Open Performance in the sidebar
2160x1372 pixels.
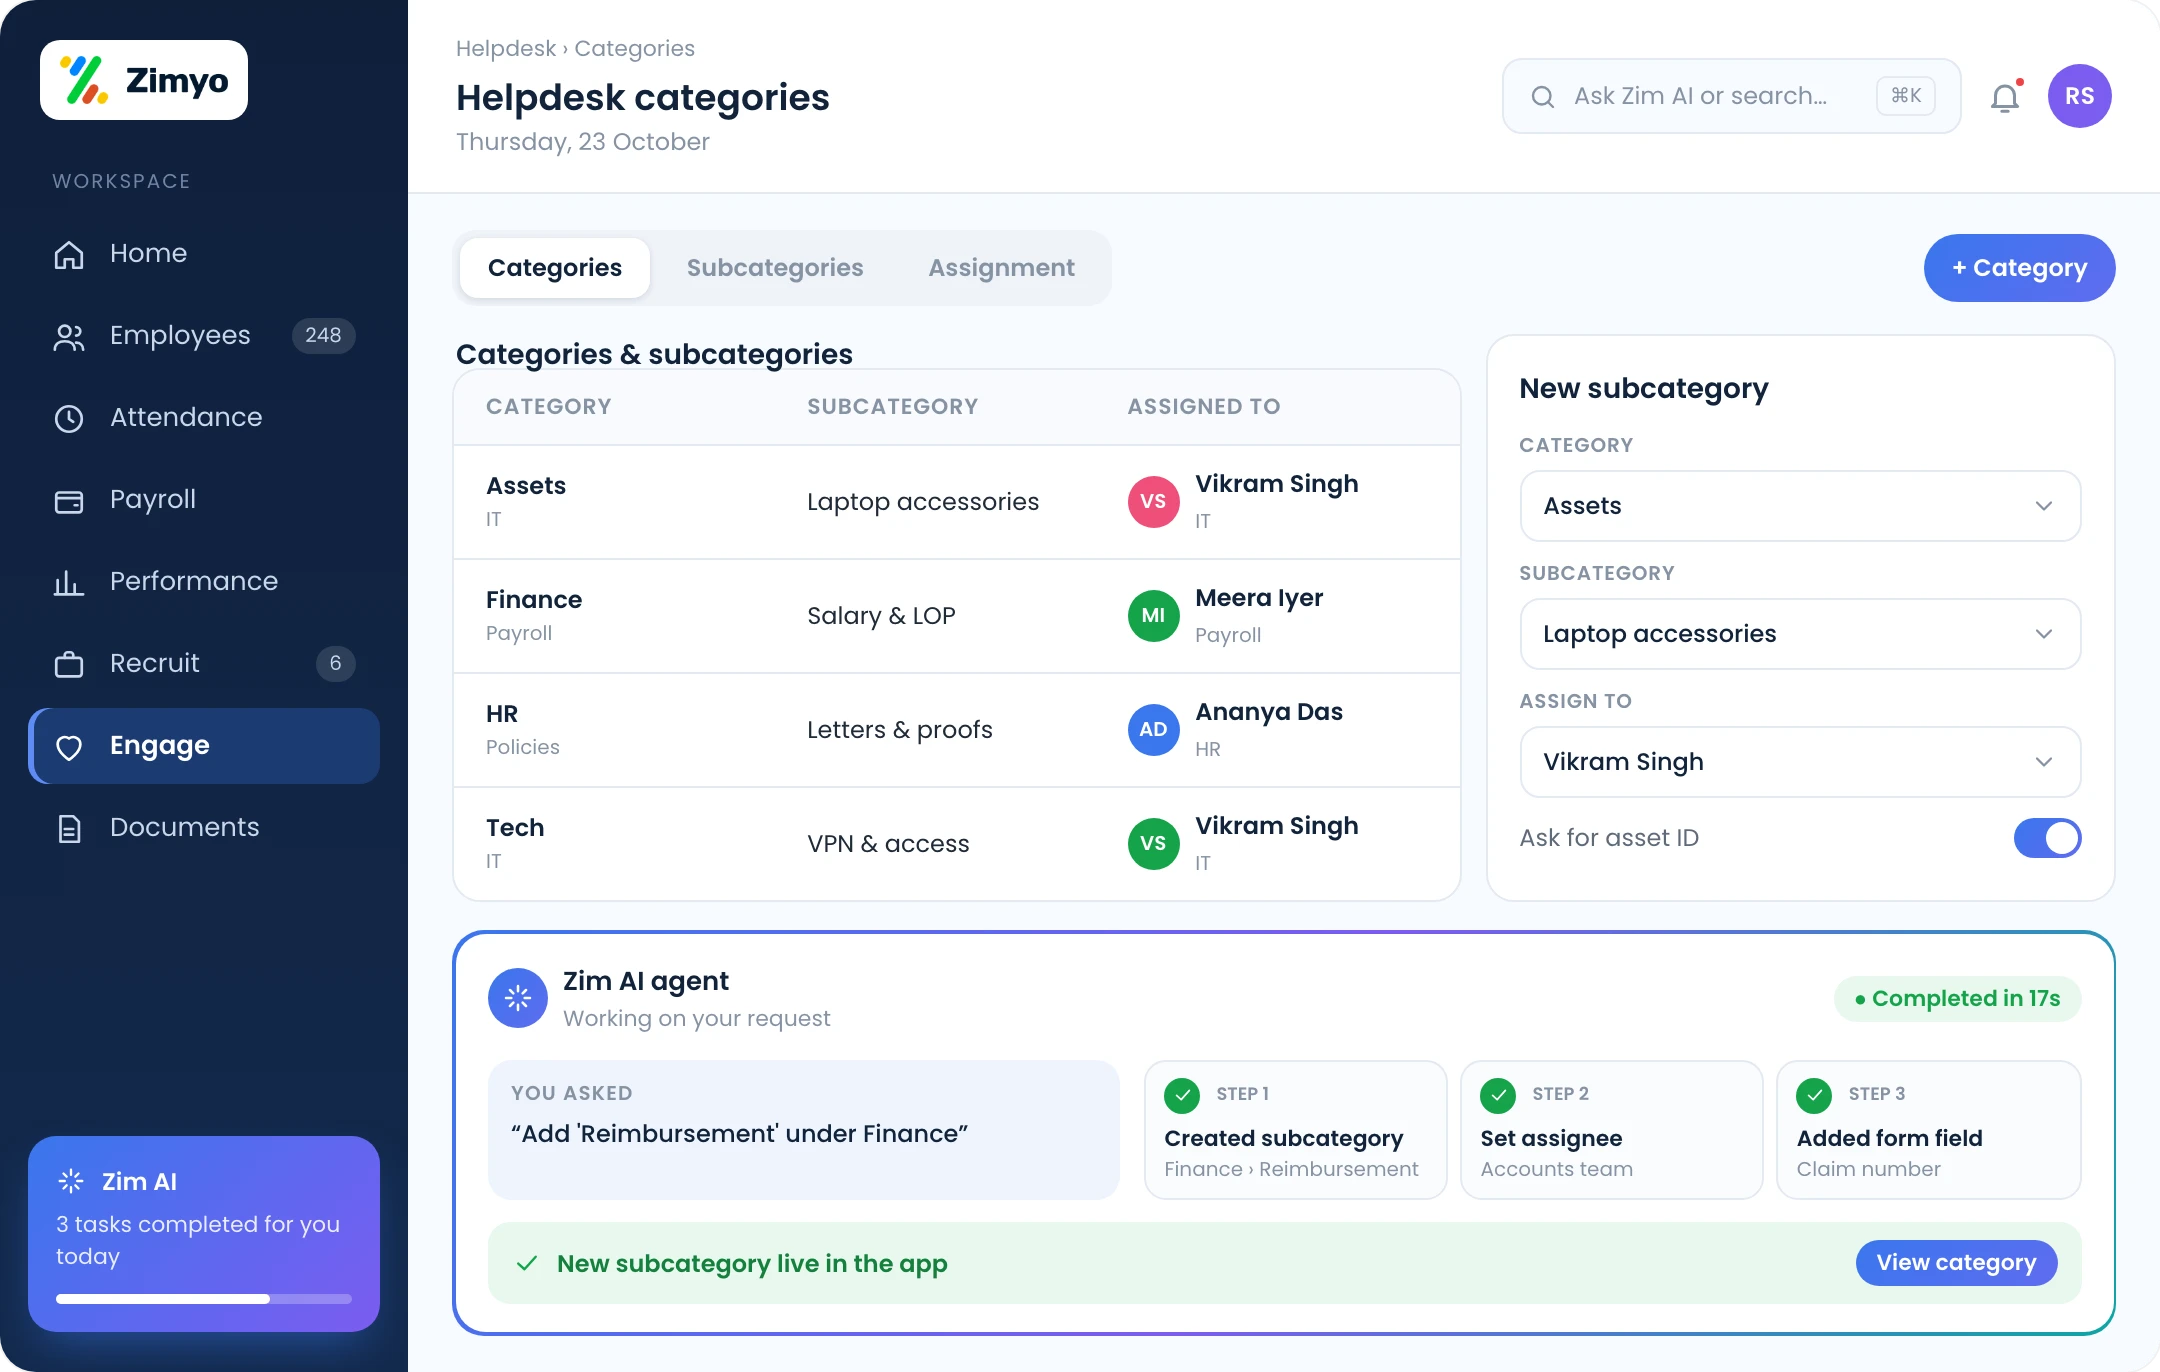click(204, 581)
